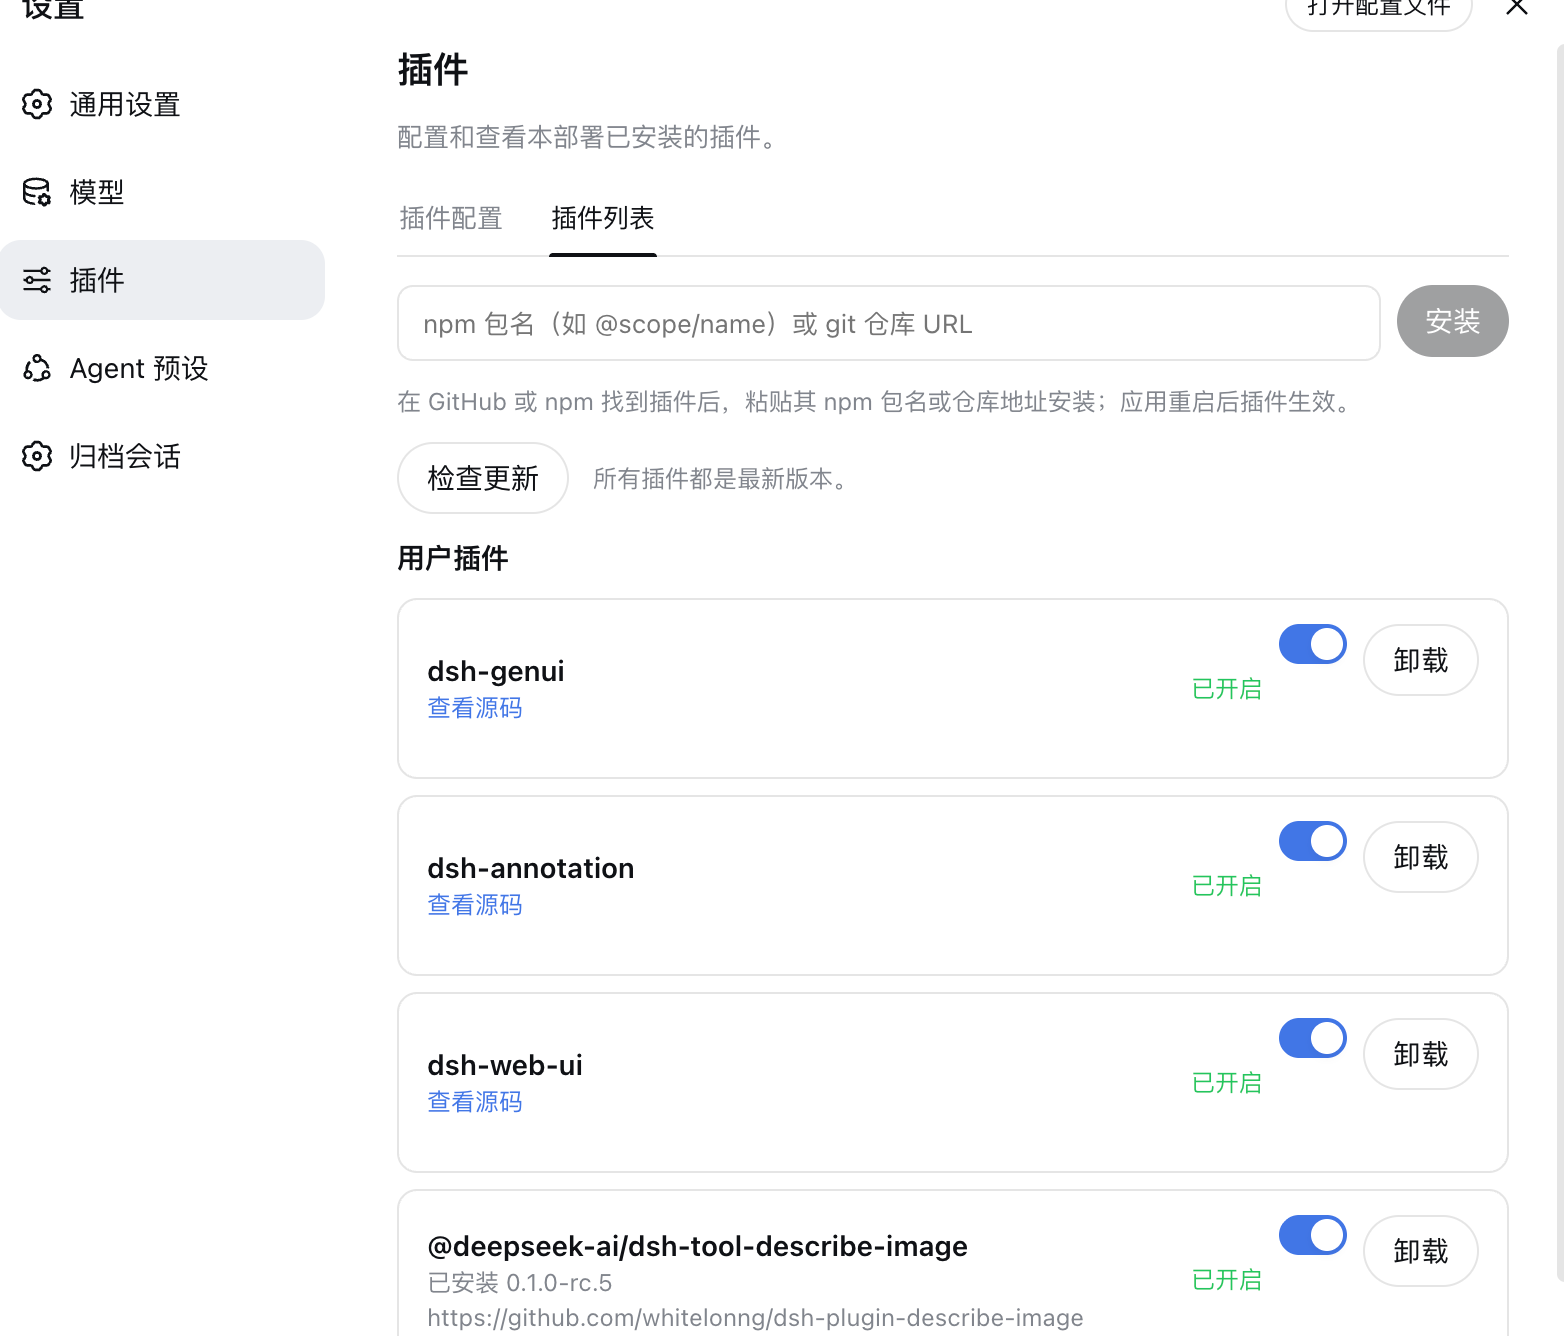Open the 模型 settings section
1564x1336 pixels.
tap(162, 192)
